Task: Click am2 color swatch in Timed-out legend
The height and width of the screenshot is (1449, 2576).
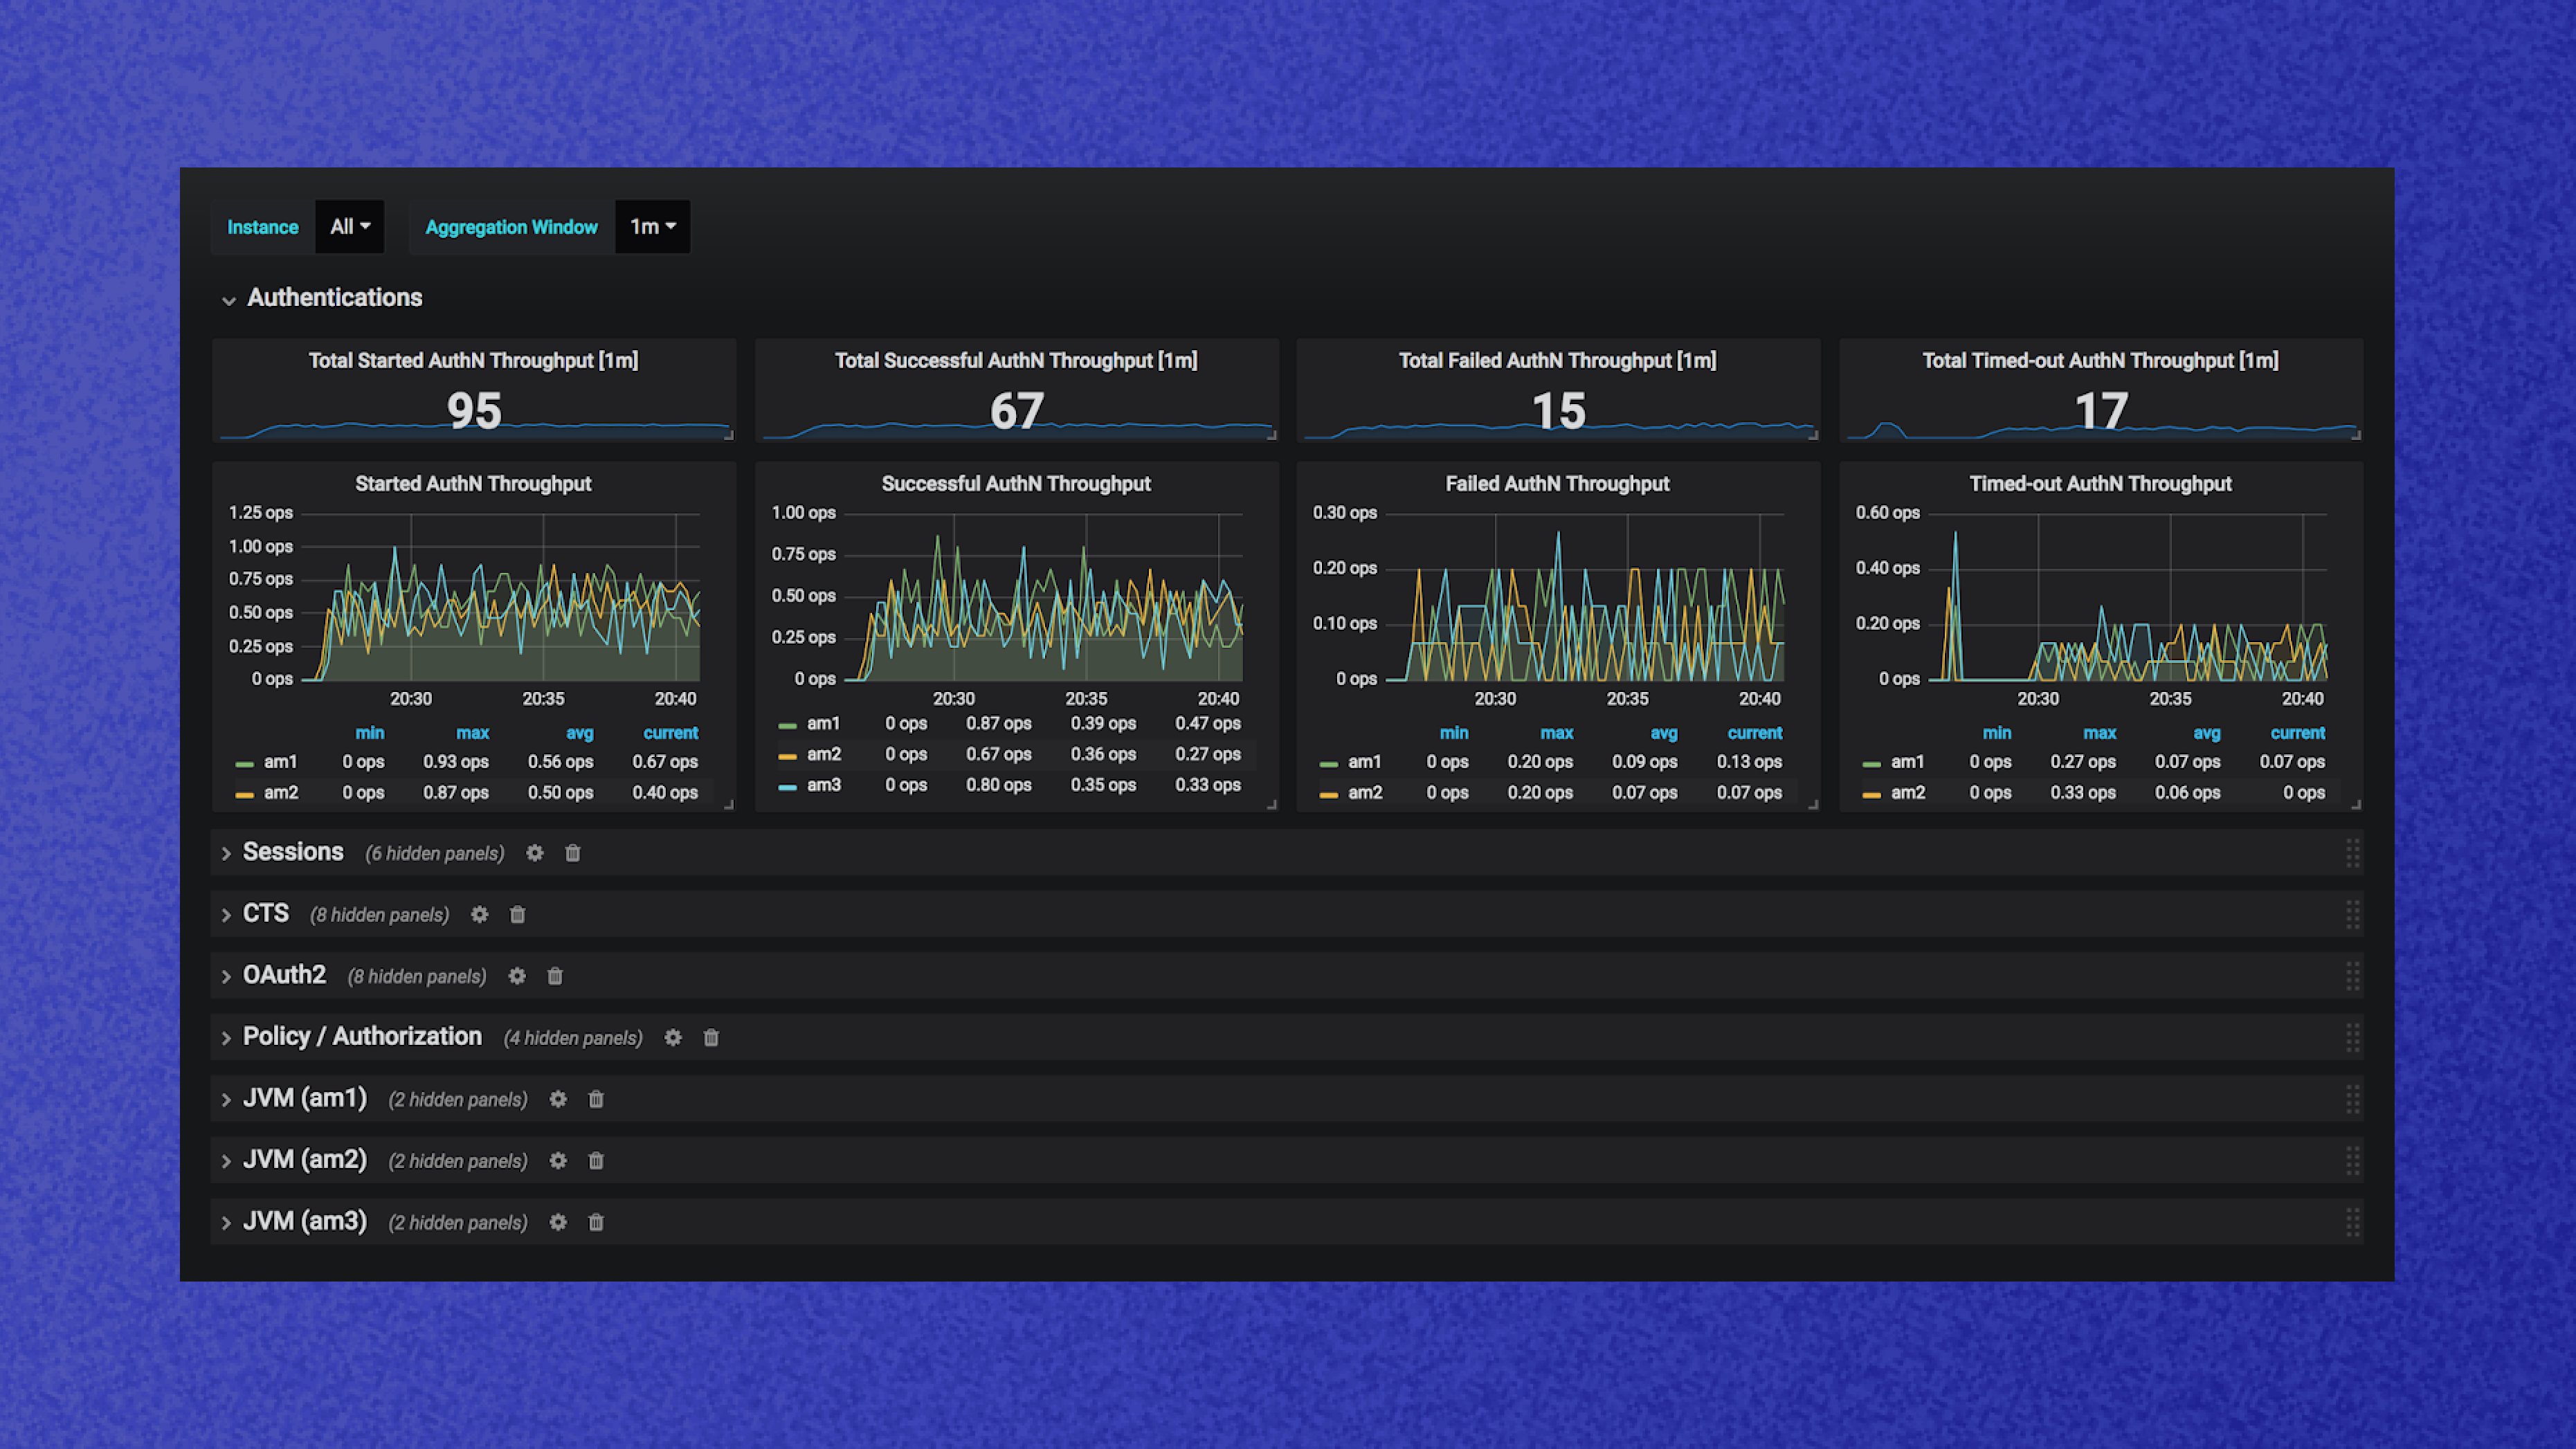Action: click(1871, 795)
